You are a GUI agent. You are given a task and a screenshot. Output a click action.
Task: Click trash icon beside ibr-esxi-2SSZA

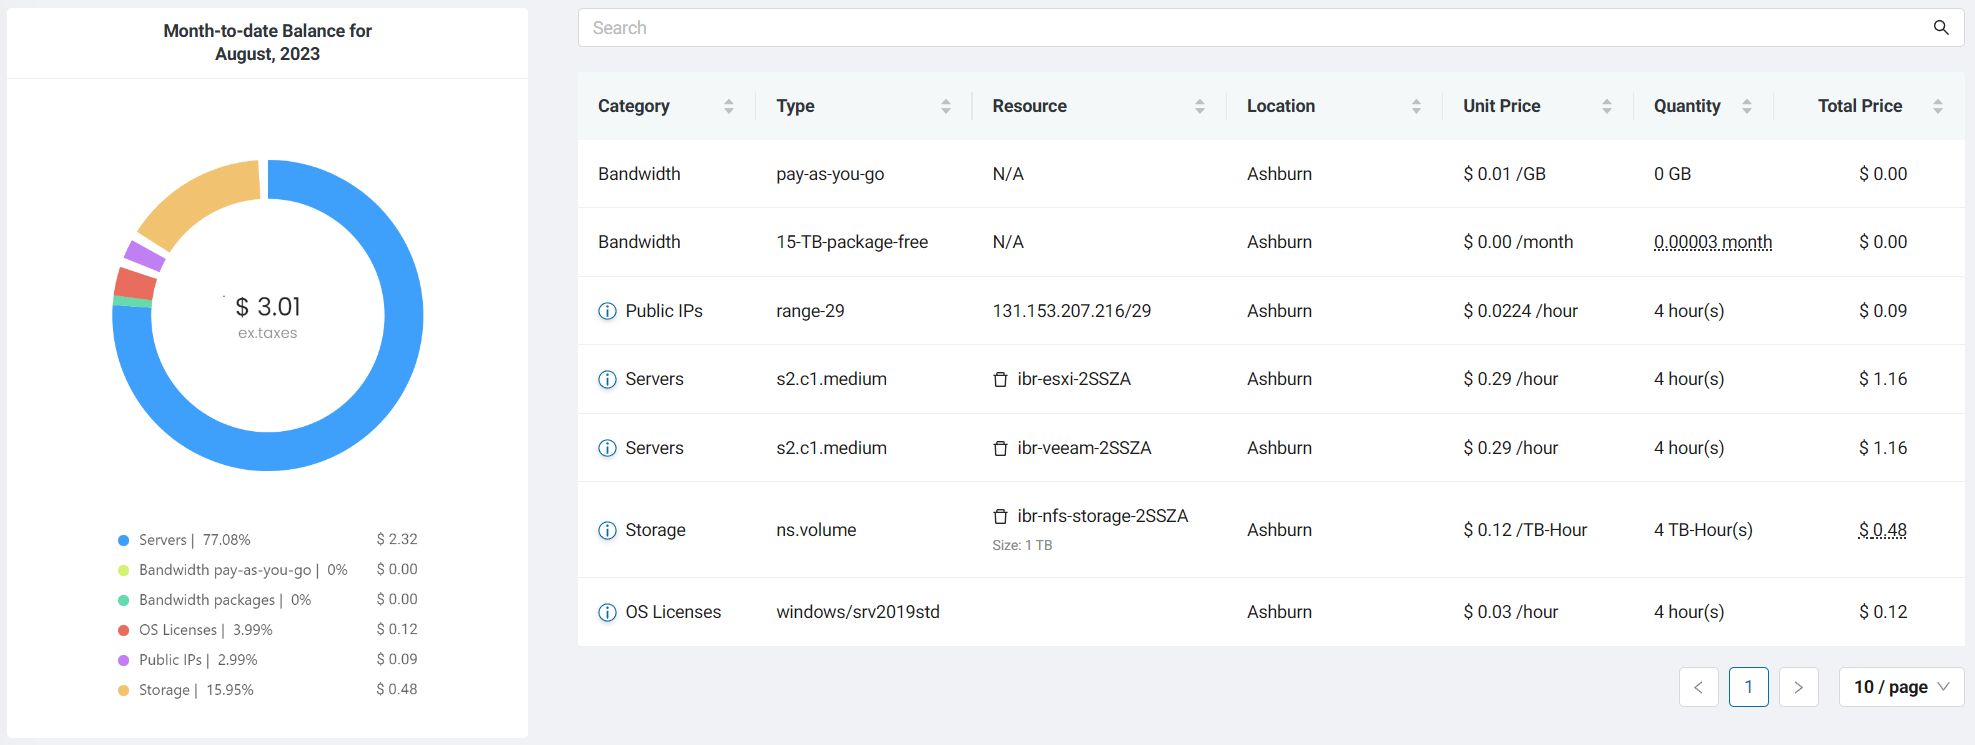1000,380
